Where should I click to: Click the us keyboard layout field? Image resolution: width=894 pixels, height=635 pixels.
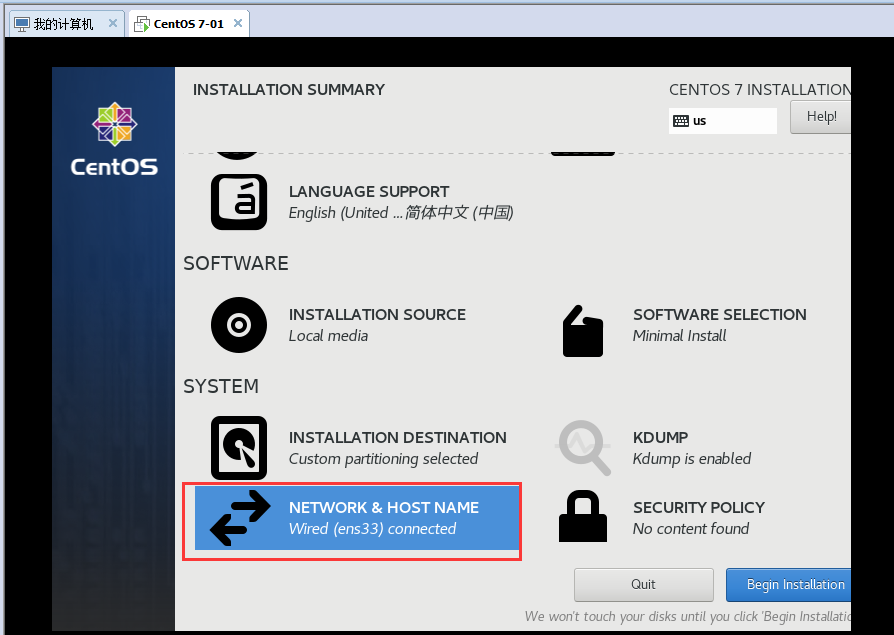coord(722,121)
